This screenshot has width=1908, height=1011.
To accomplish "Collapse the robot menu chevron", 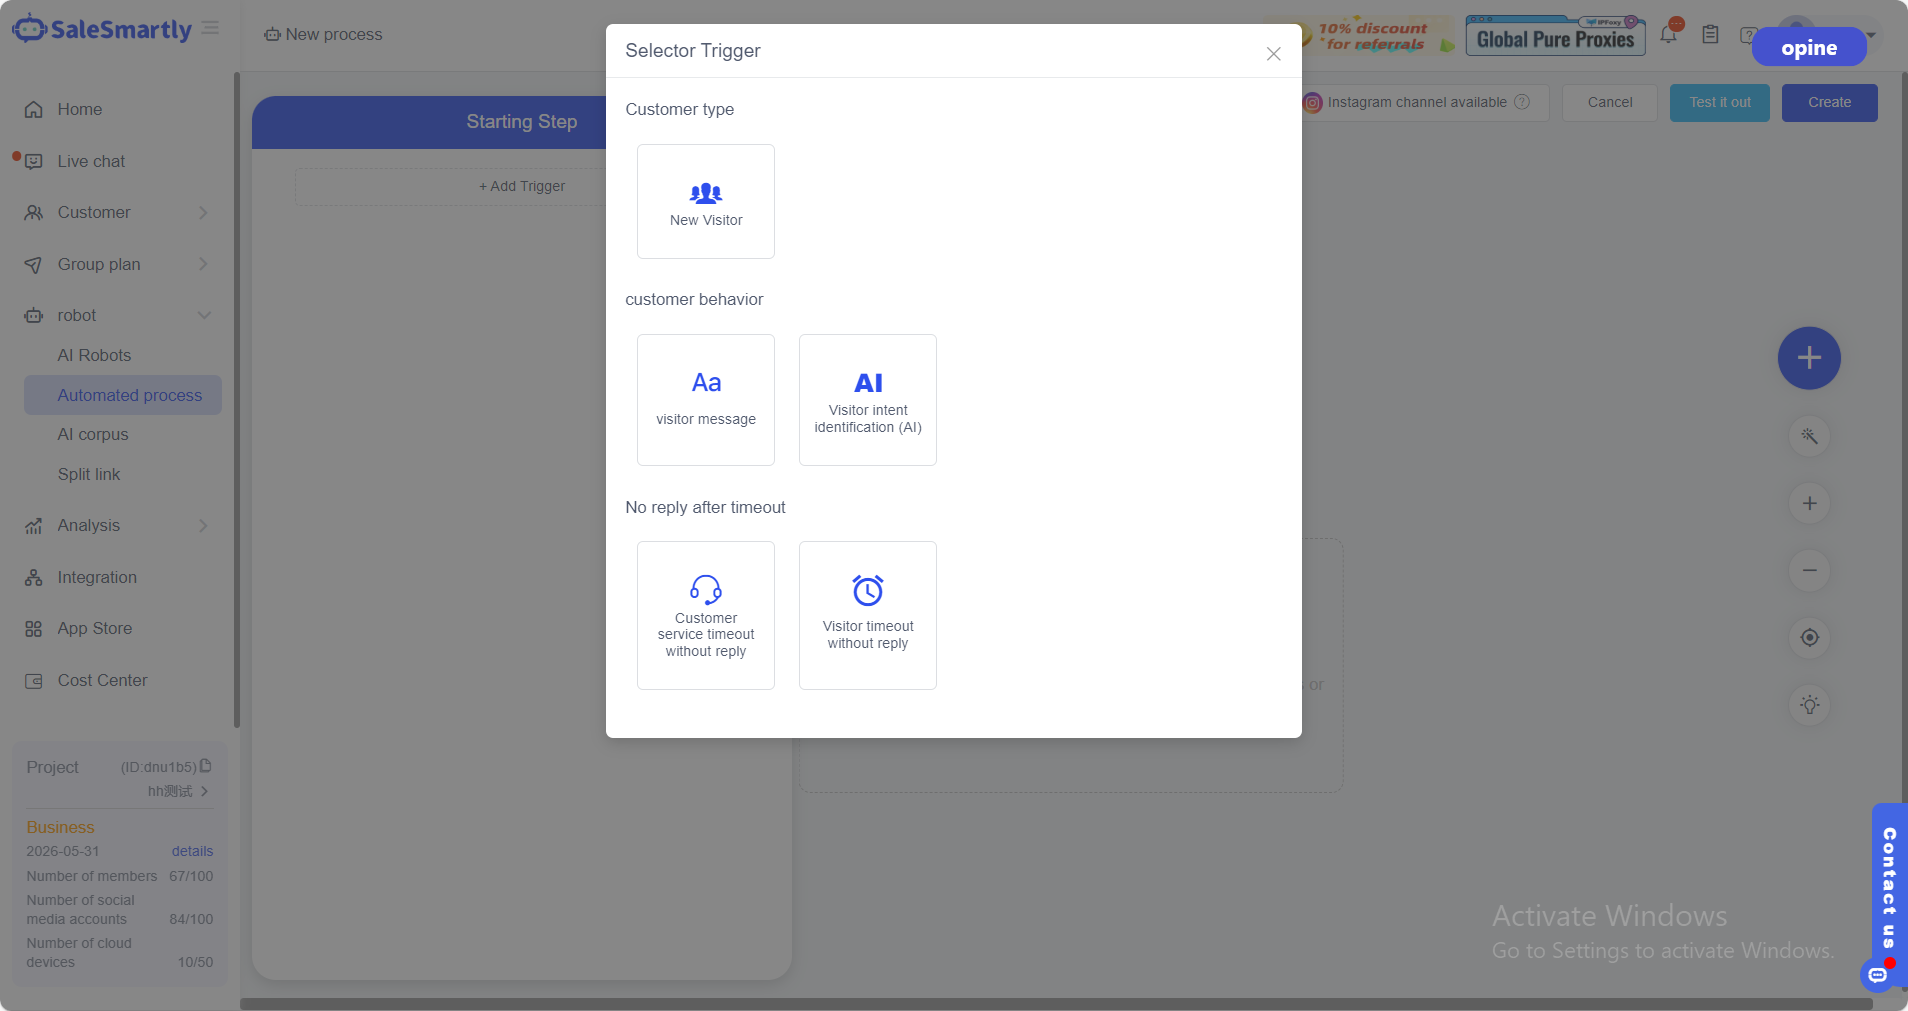I will (x=204, y=316).
